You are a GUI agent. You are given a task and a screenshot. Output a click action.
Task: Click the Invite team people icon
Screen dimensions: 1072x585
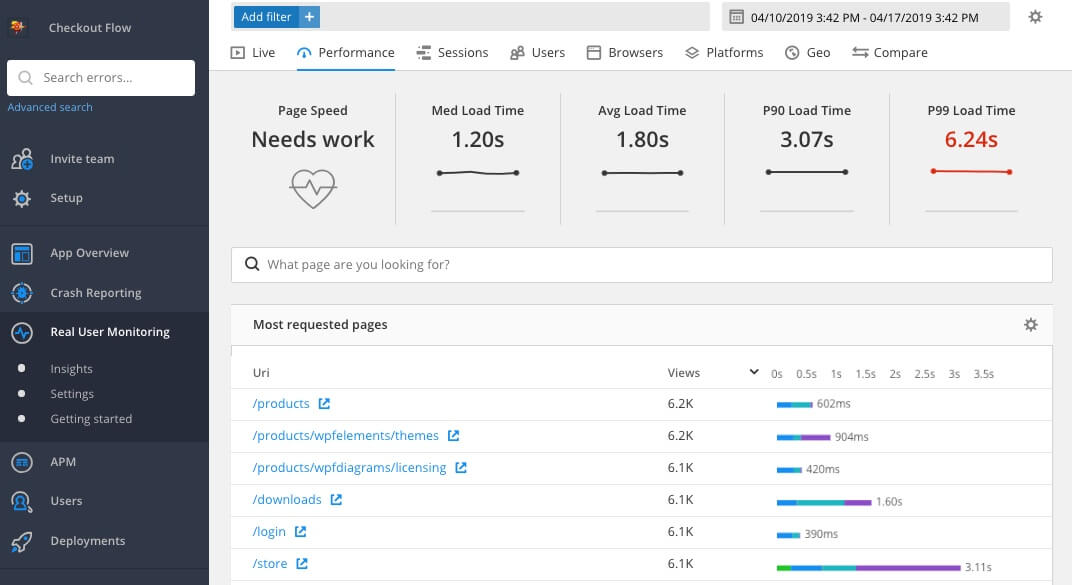tap(22, 159)
